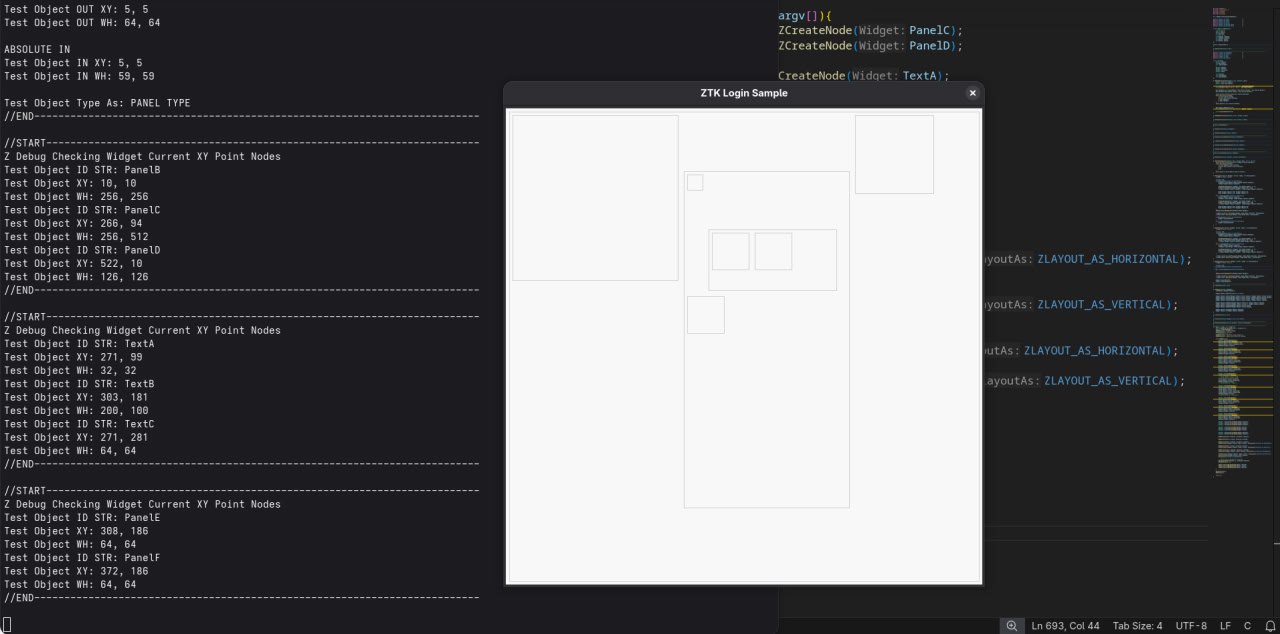
Task: Click "Test Object OUT WH: 64, 64" line
Action: 82,22
